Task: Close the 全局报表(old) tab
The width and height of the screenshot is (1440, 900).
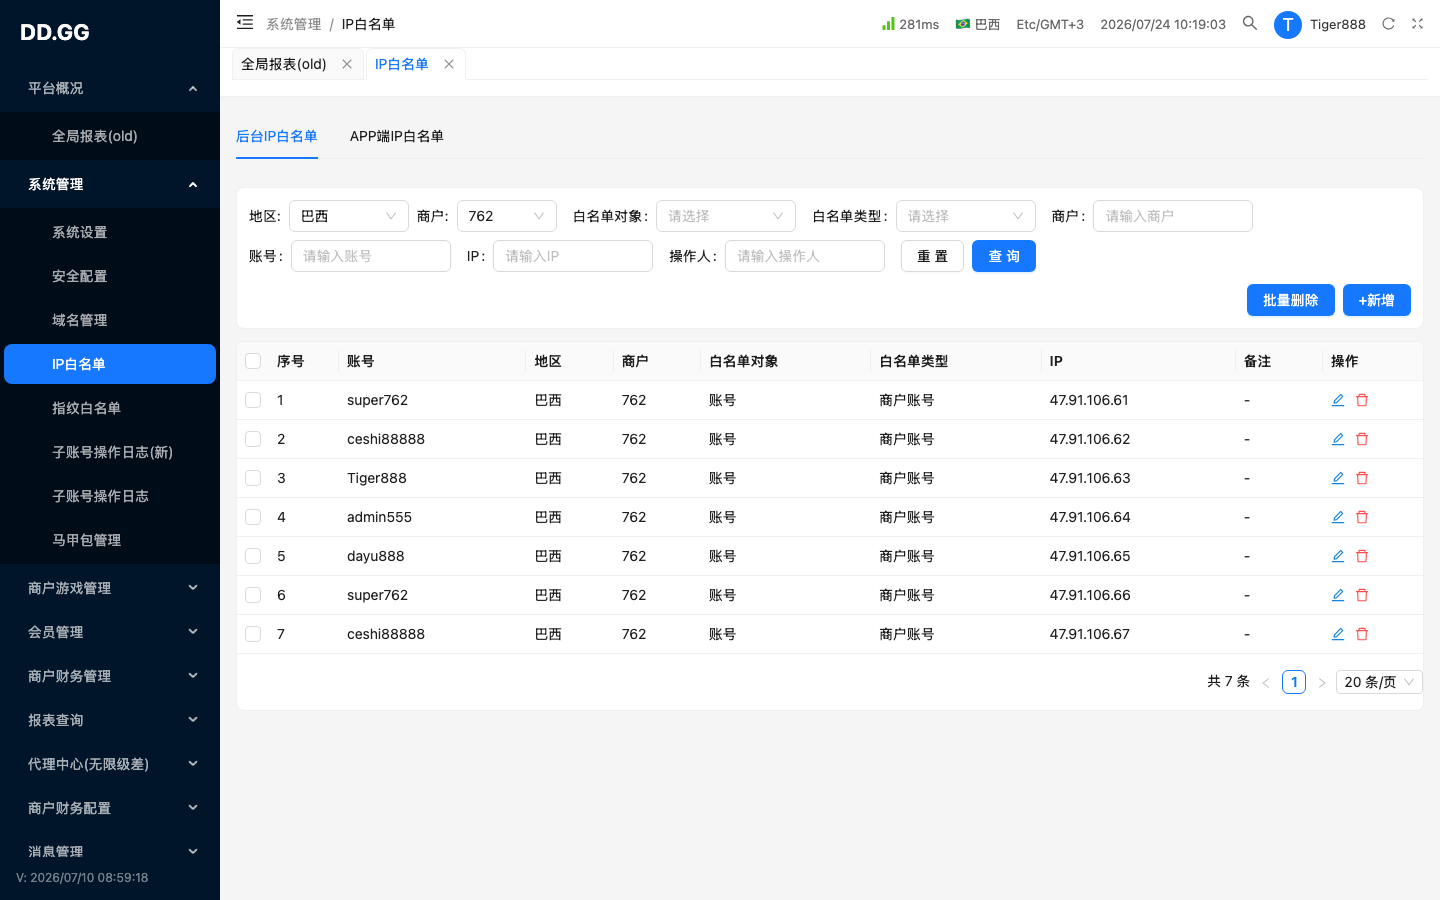Action: (x=347, y=64)
